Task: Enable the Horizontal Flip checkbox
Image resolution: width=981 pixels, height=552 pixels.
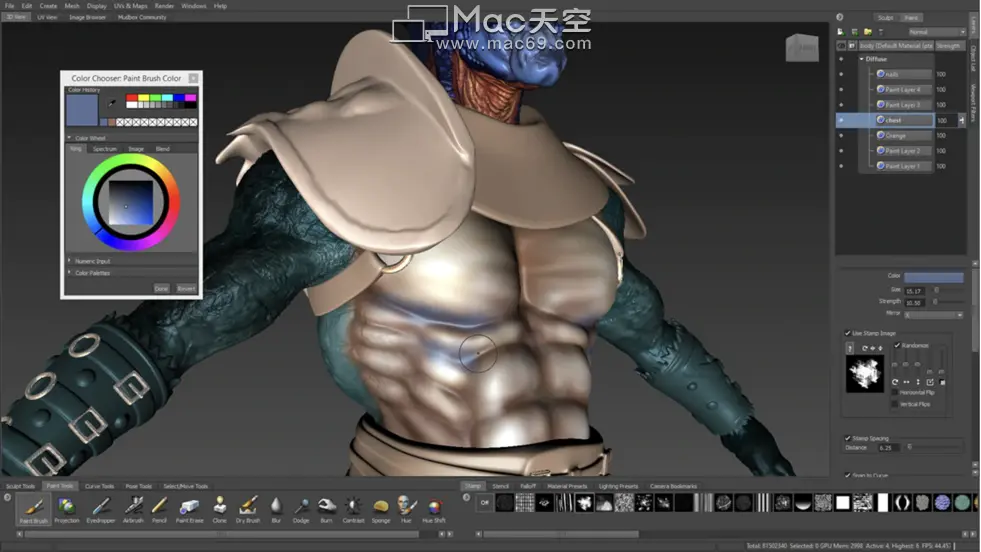Action: pos(895,392)
